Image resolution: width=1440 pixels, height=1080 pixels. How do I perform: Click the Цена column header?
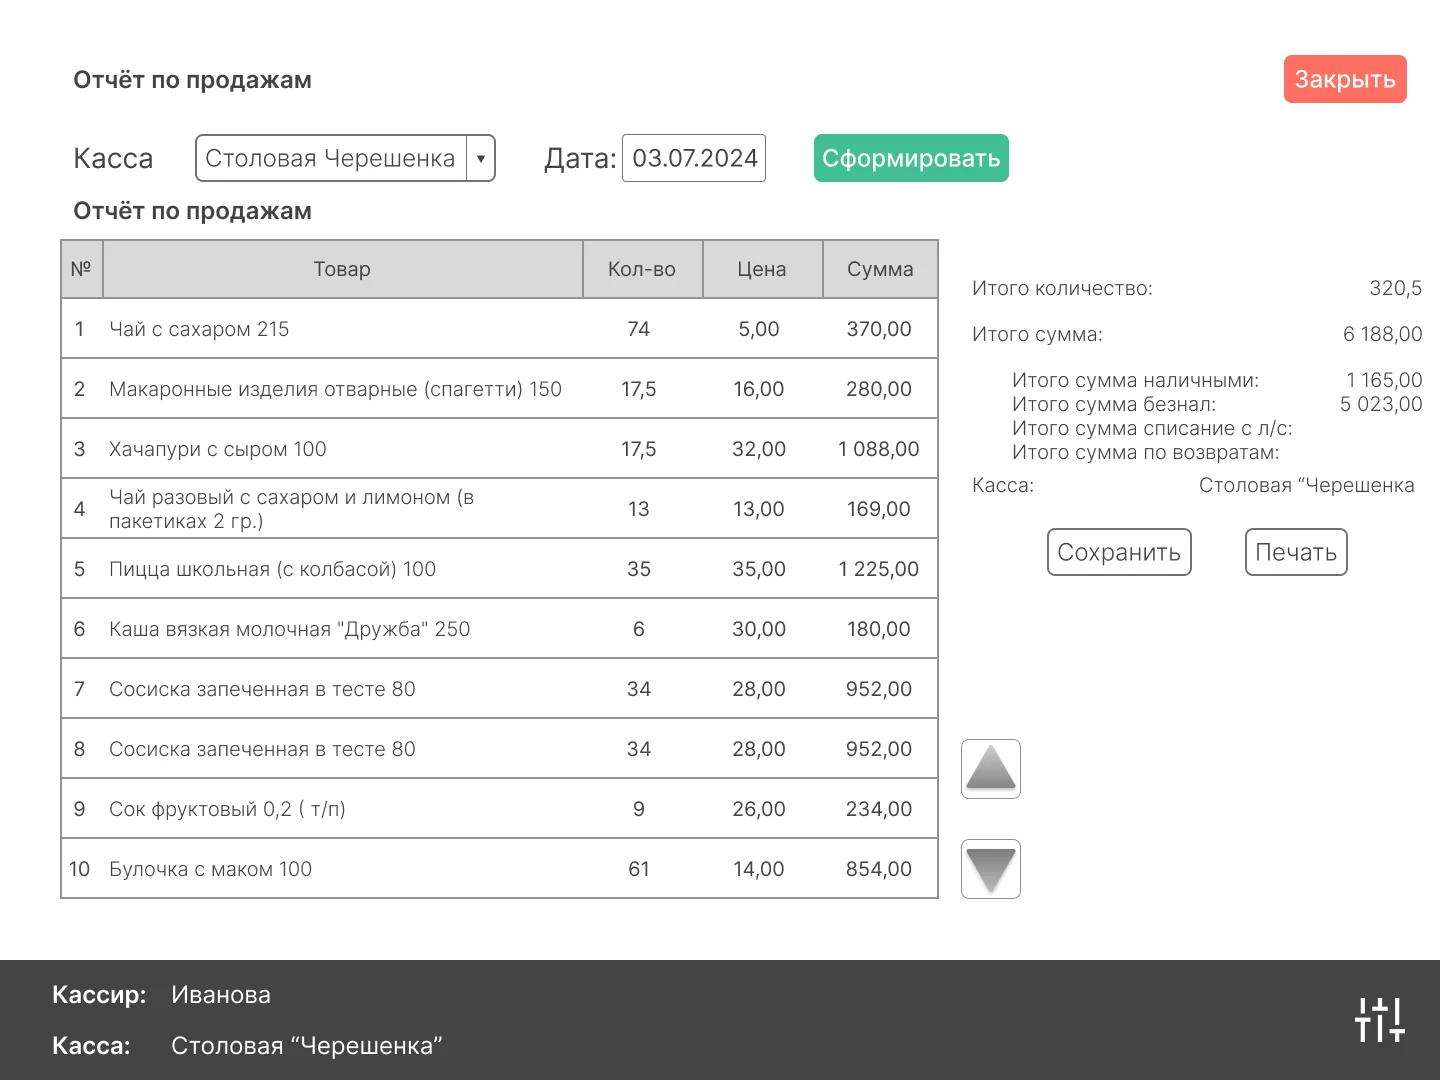(x=762, y=269)
